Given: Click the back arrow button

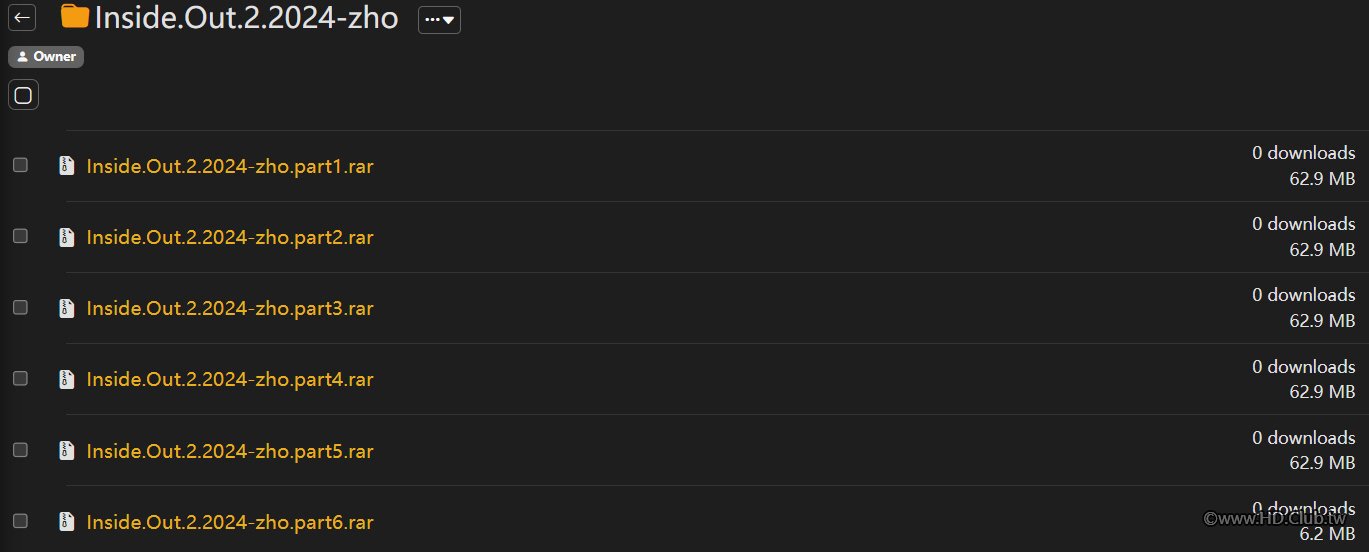Looking at the screenshot, I should coord(22,18).
